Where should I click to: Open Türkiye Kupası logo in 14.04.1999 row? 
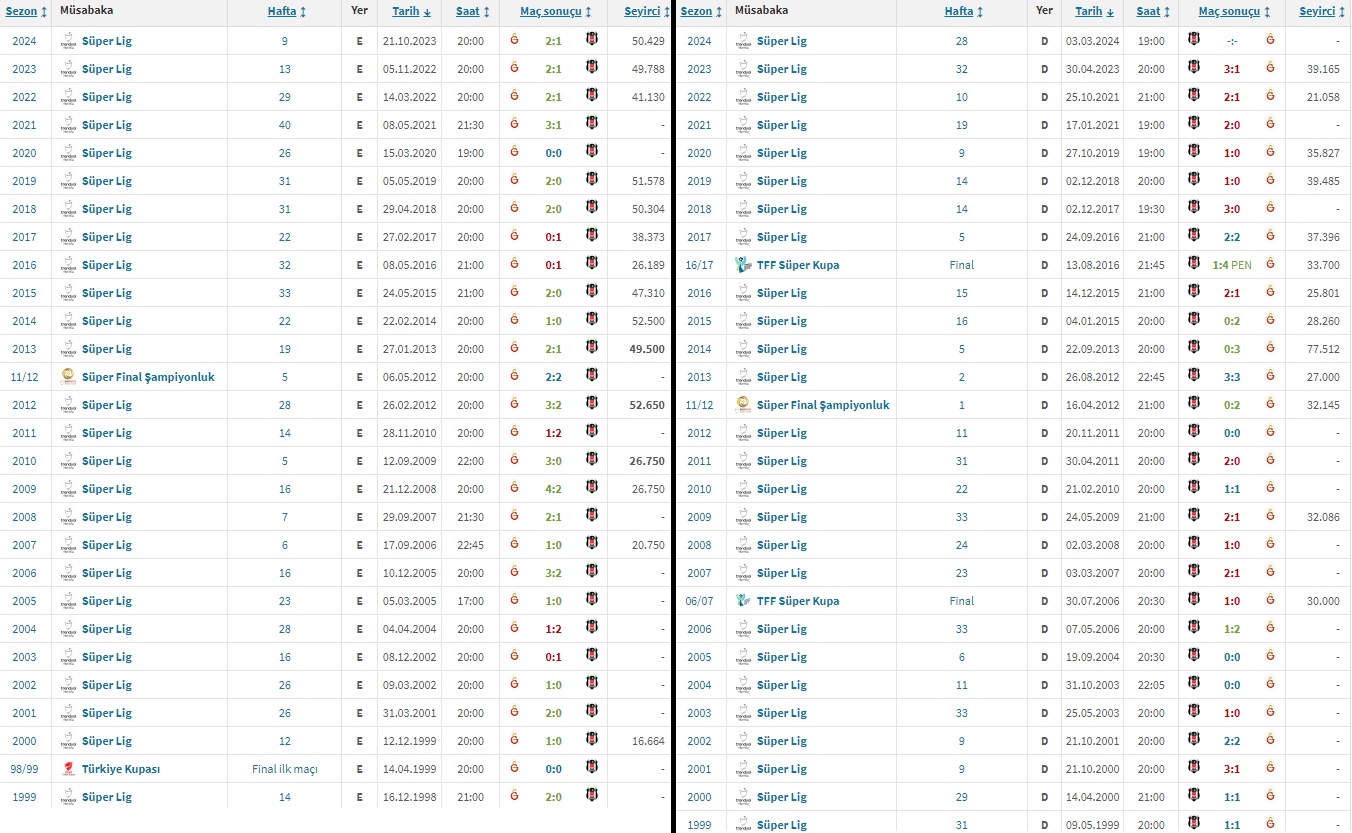[x=68, y=768]
